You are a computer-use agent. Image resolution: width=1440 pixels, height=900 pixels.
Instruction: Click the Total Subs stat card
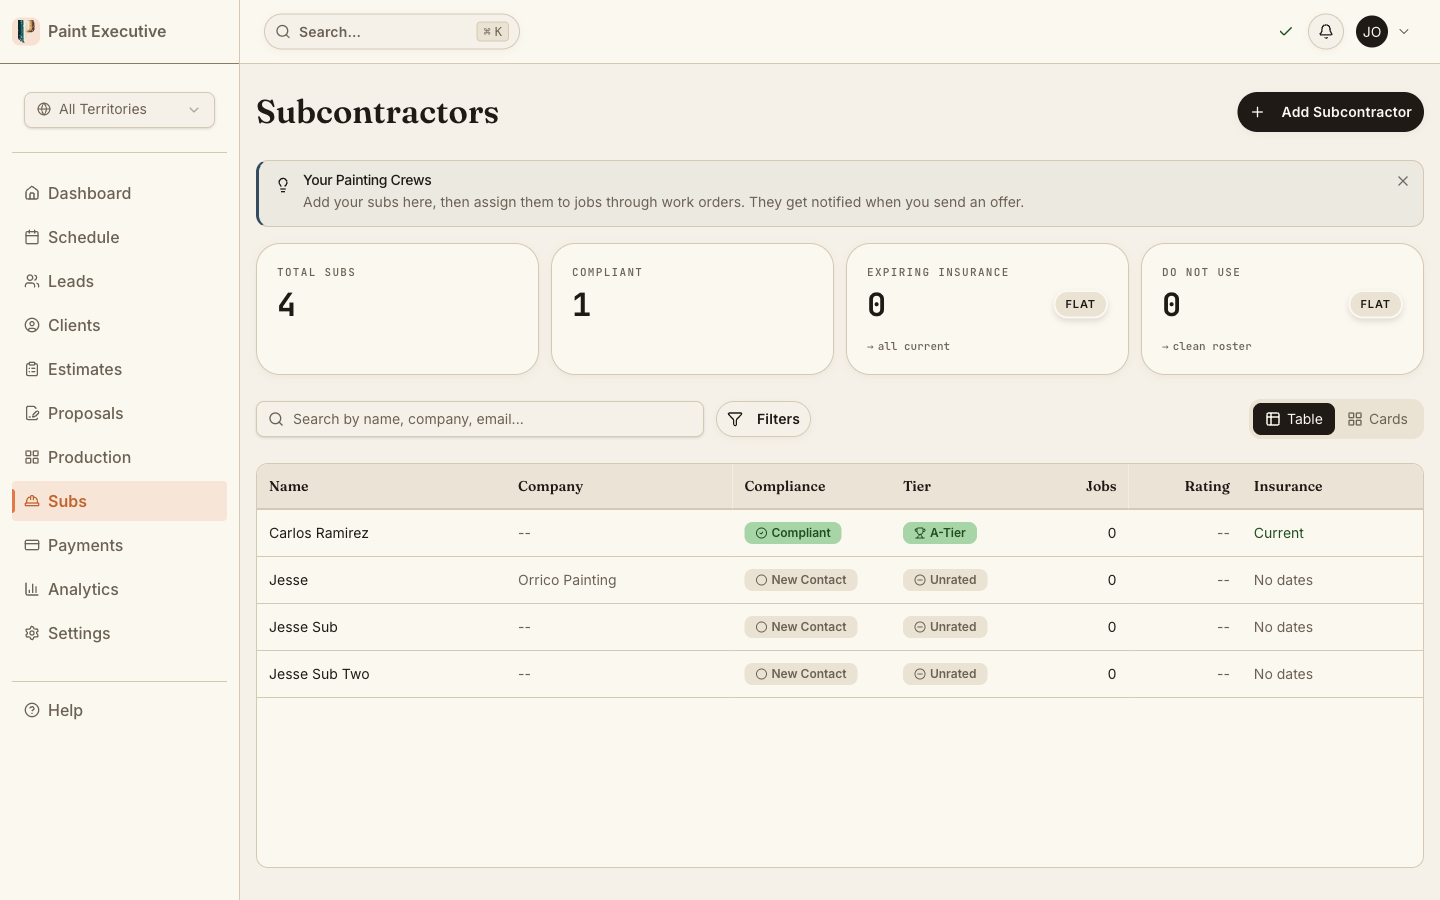click(397, 309)
